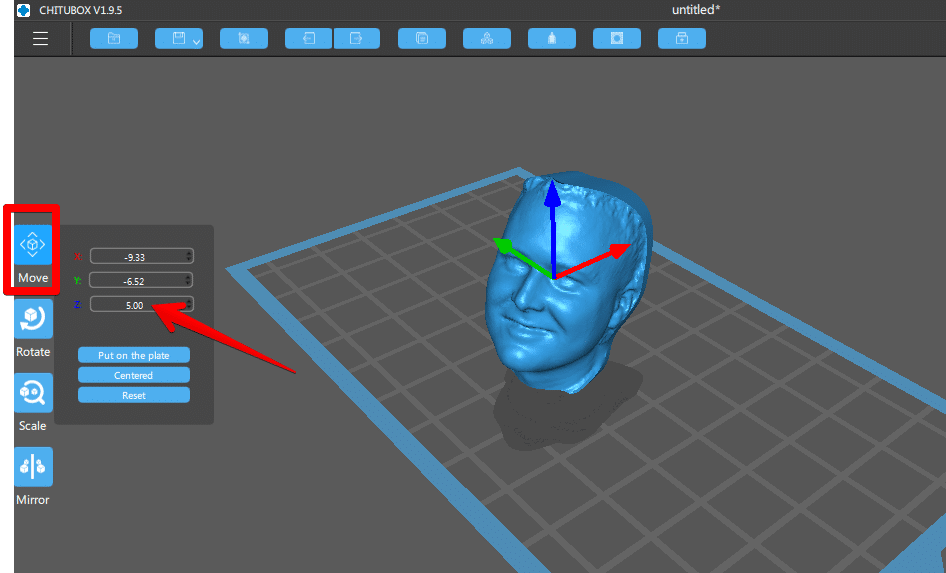Select the Rotate tool
The image size is (946, 573).
[x=33, y=318]
